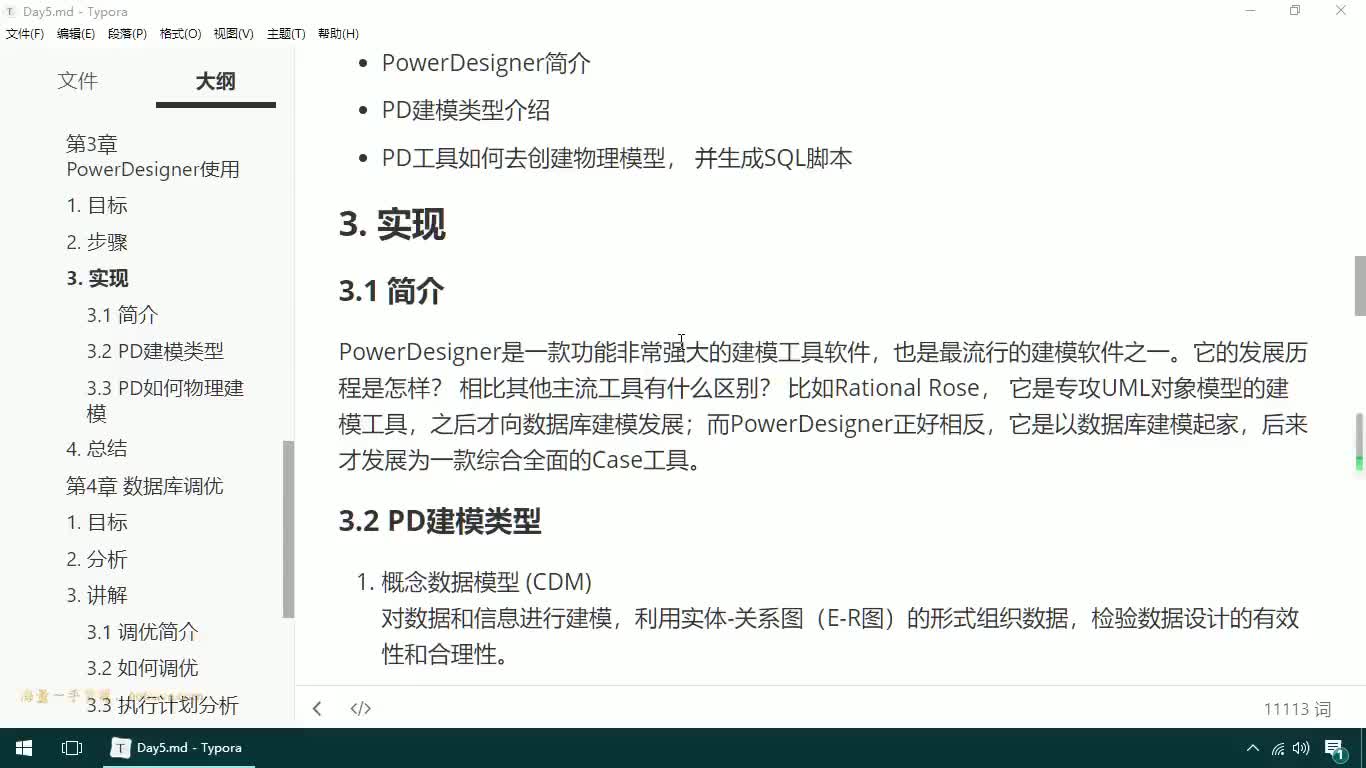The image size is (1366, 768).
Task: Switch sidebar to 大纲 tab
Action: point(216,81)
